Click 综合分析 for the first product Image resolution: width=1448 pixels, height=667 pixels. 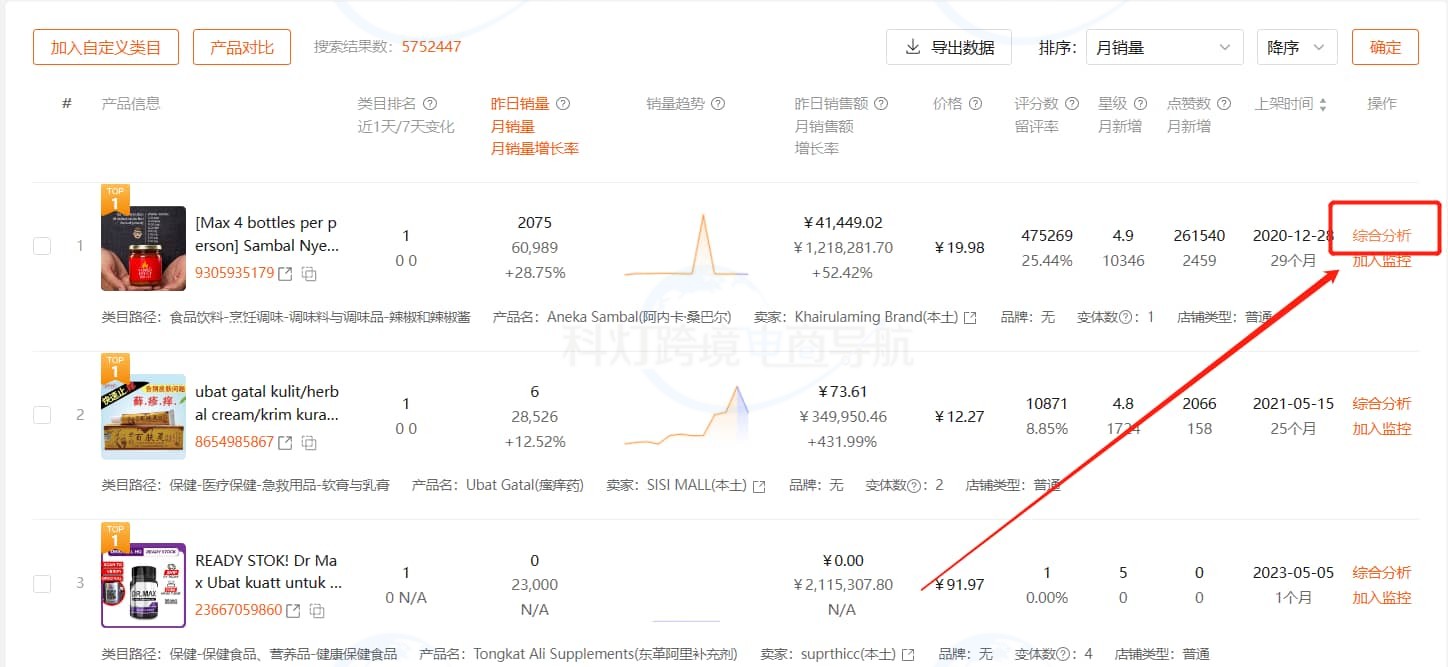1381,236
